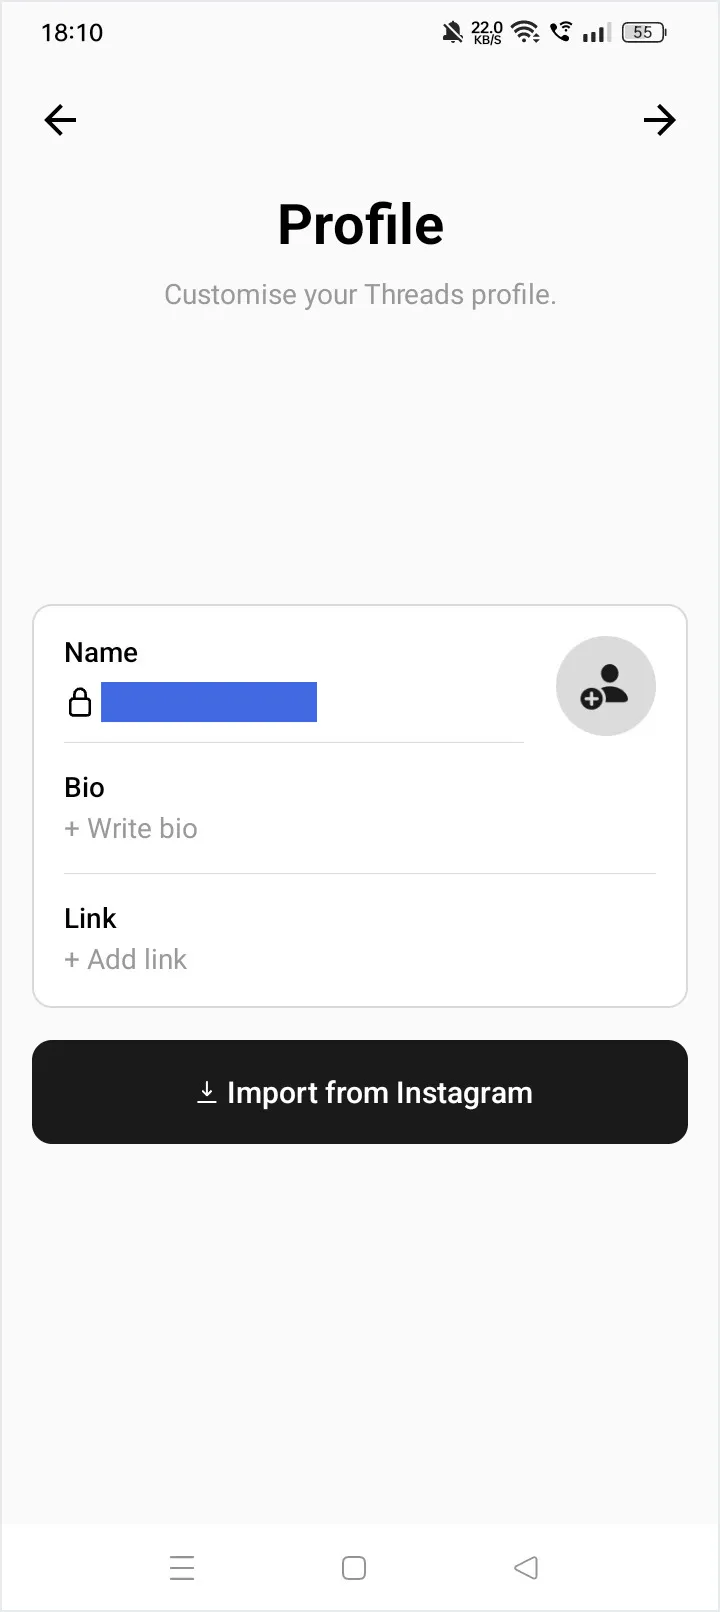Viewport: 720px width, 1612px height.
Task: Tap the download icon on the Import button
Action: pos(207,1092)
